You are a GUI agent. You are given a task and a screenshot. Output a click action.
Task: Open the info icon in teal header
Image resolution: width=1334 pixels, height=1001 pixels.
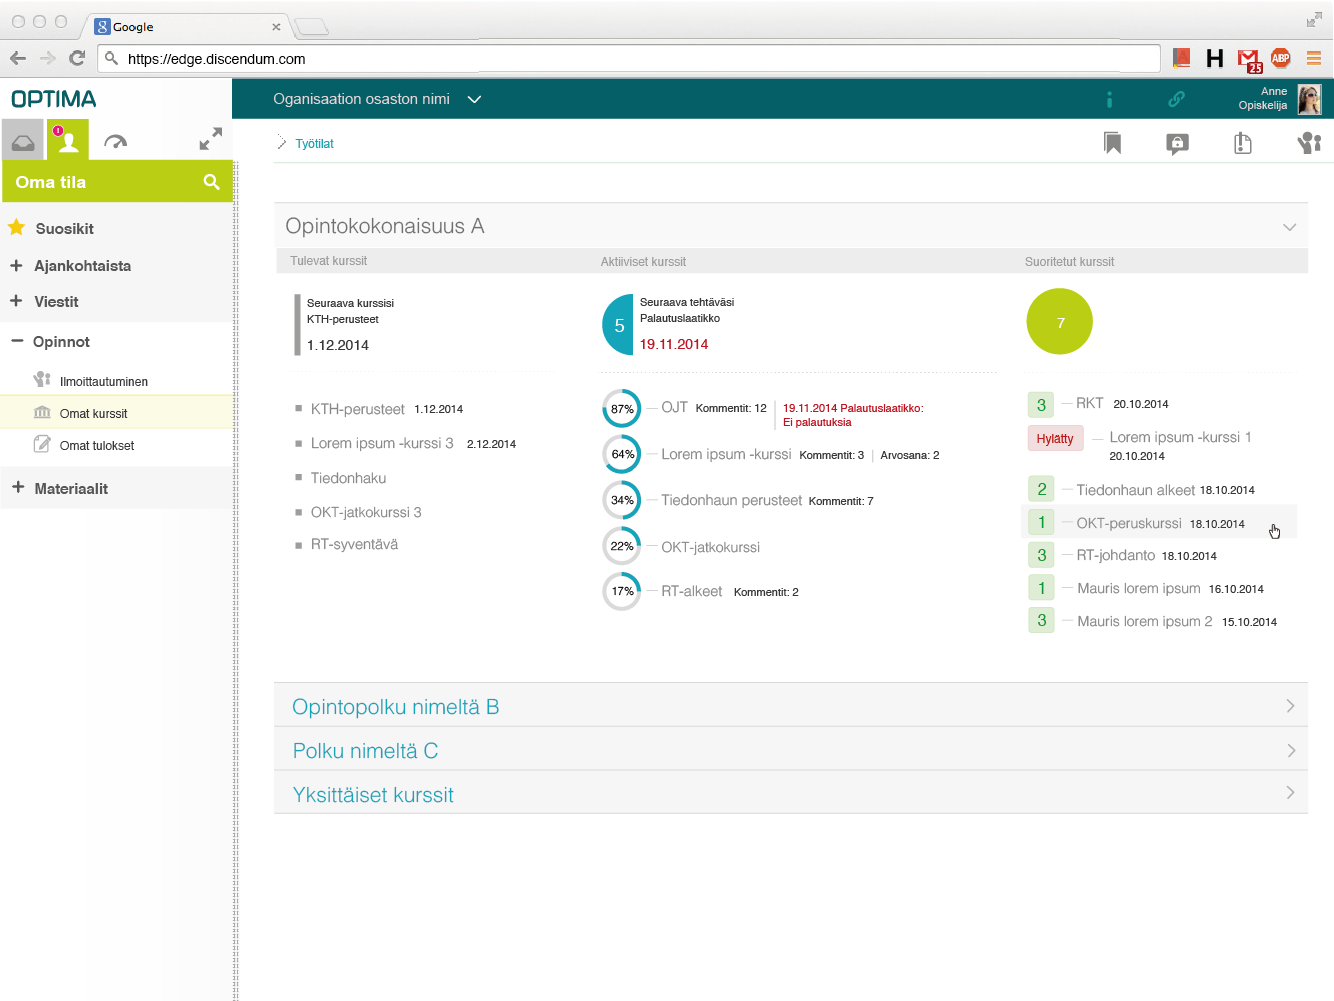[x=1109, y=99]
